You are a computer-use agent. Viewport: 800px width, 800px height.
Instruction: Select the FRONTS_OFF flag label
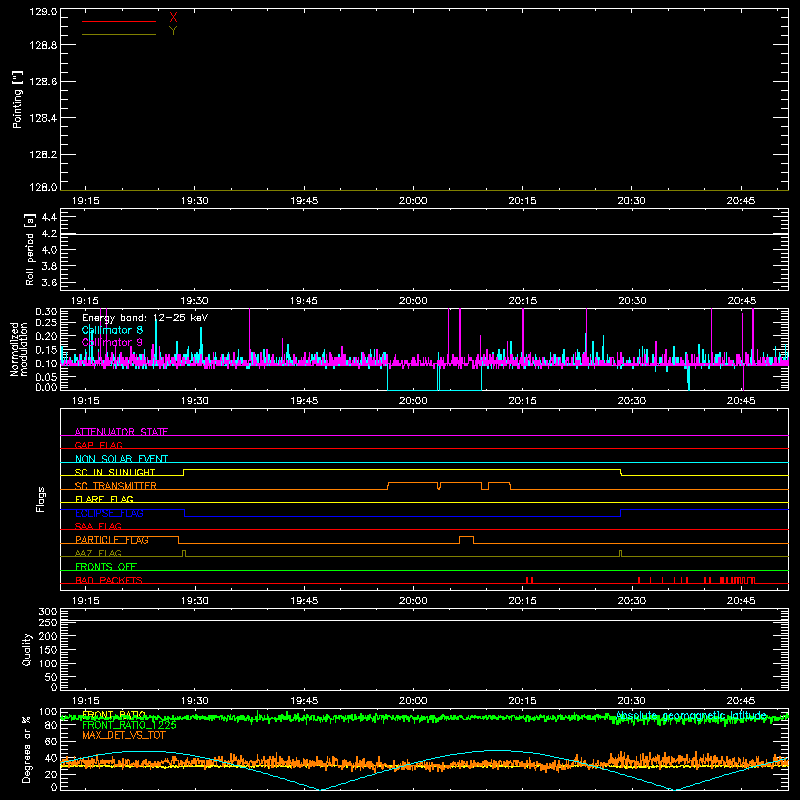(106, 567)
